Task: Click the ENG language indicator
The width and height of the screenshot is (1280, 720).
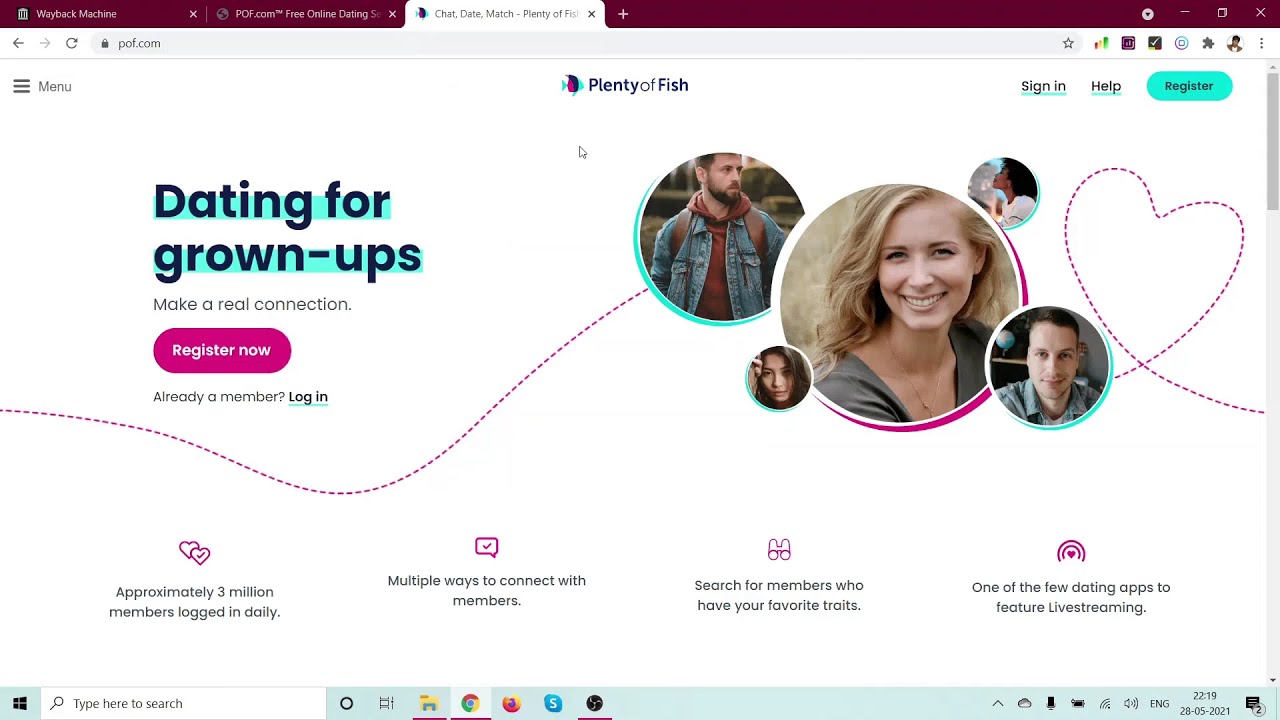Action: point(1159,703)
